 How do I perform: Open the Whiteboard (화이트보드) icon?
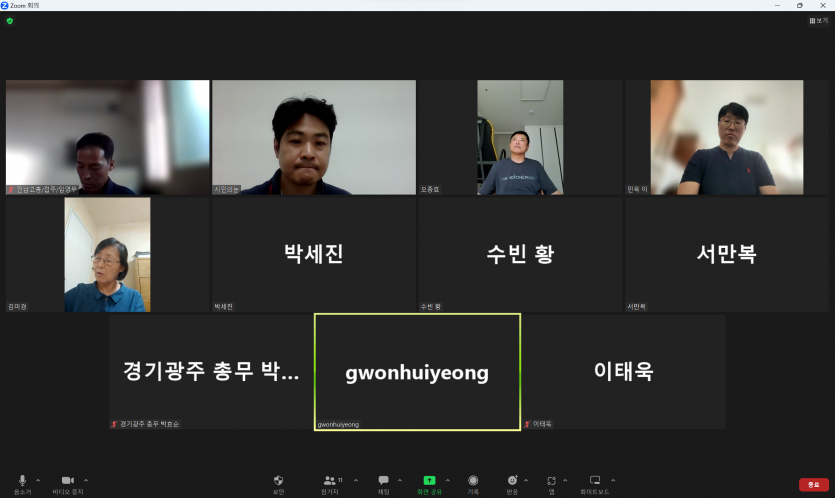595,481
